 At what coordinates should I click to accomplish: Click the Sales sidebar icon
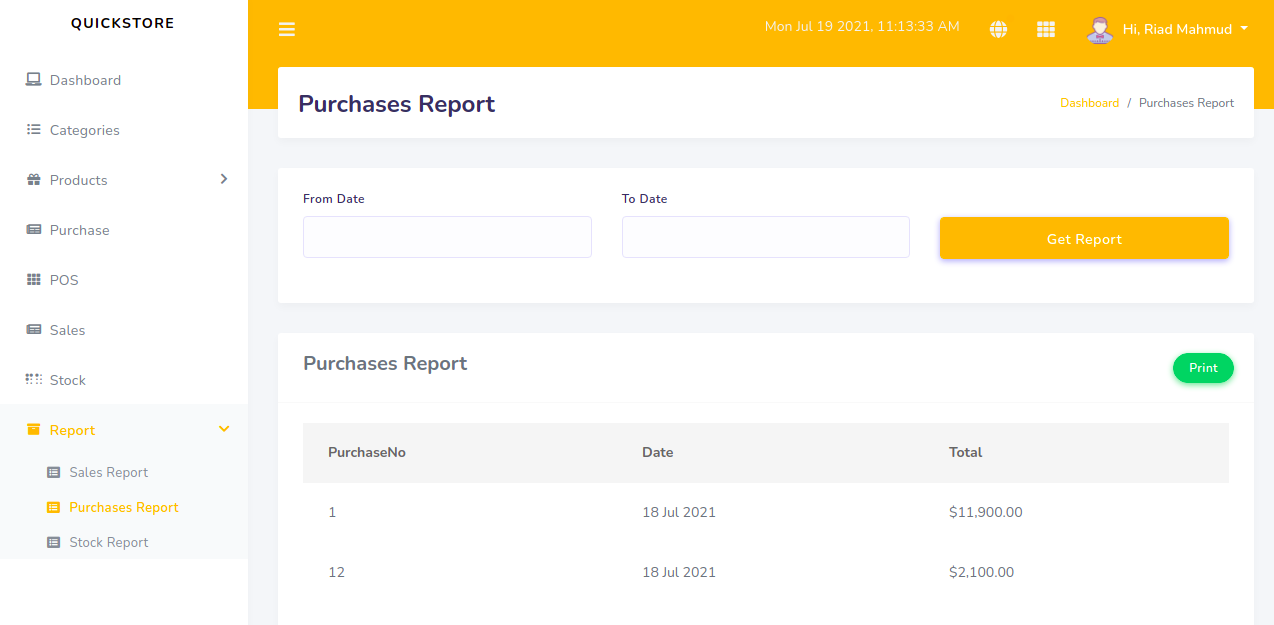(33, 330)
